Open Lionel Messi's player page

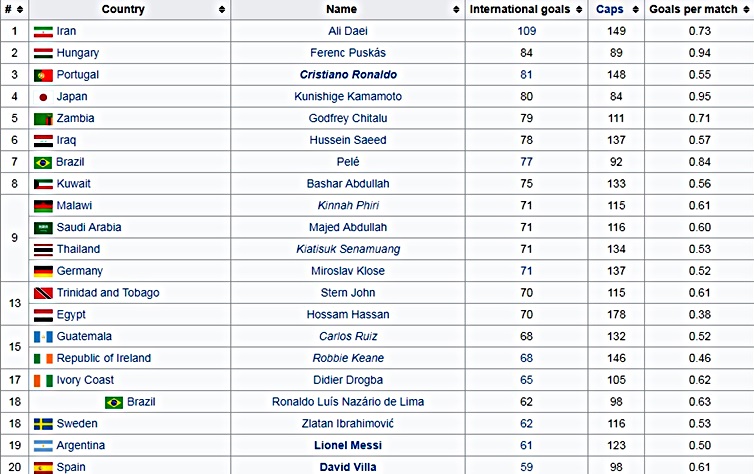[x=348, y=445]
